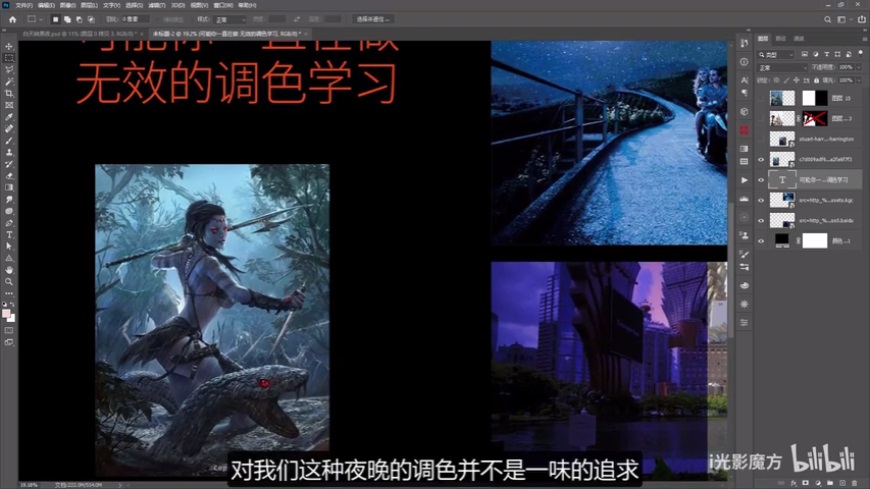Click the subtract from selection button
The image size is (870, 489).
click(x=79, y=19)
